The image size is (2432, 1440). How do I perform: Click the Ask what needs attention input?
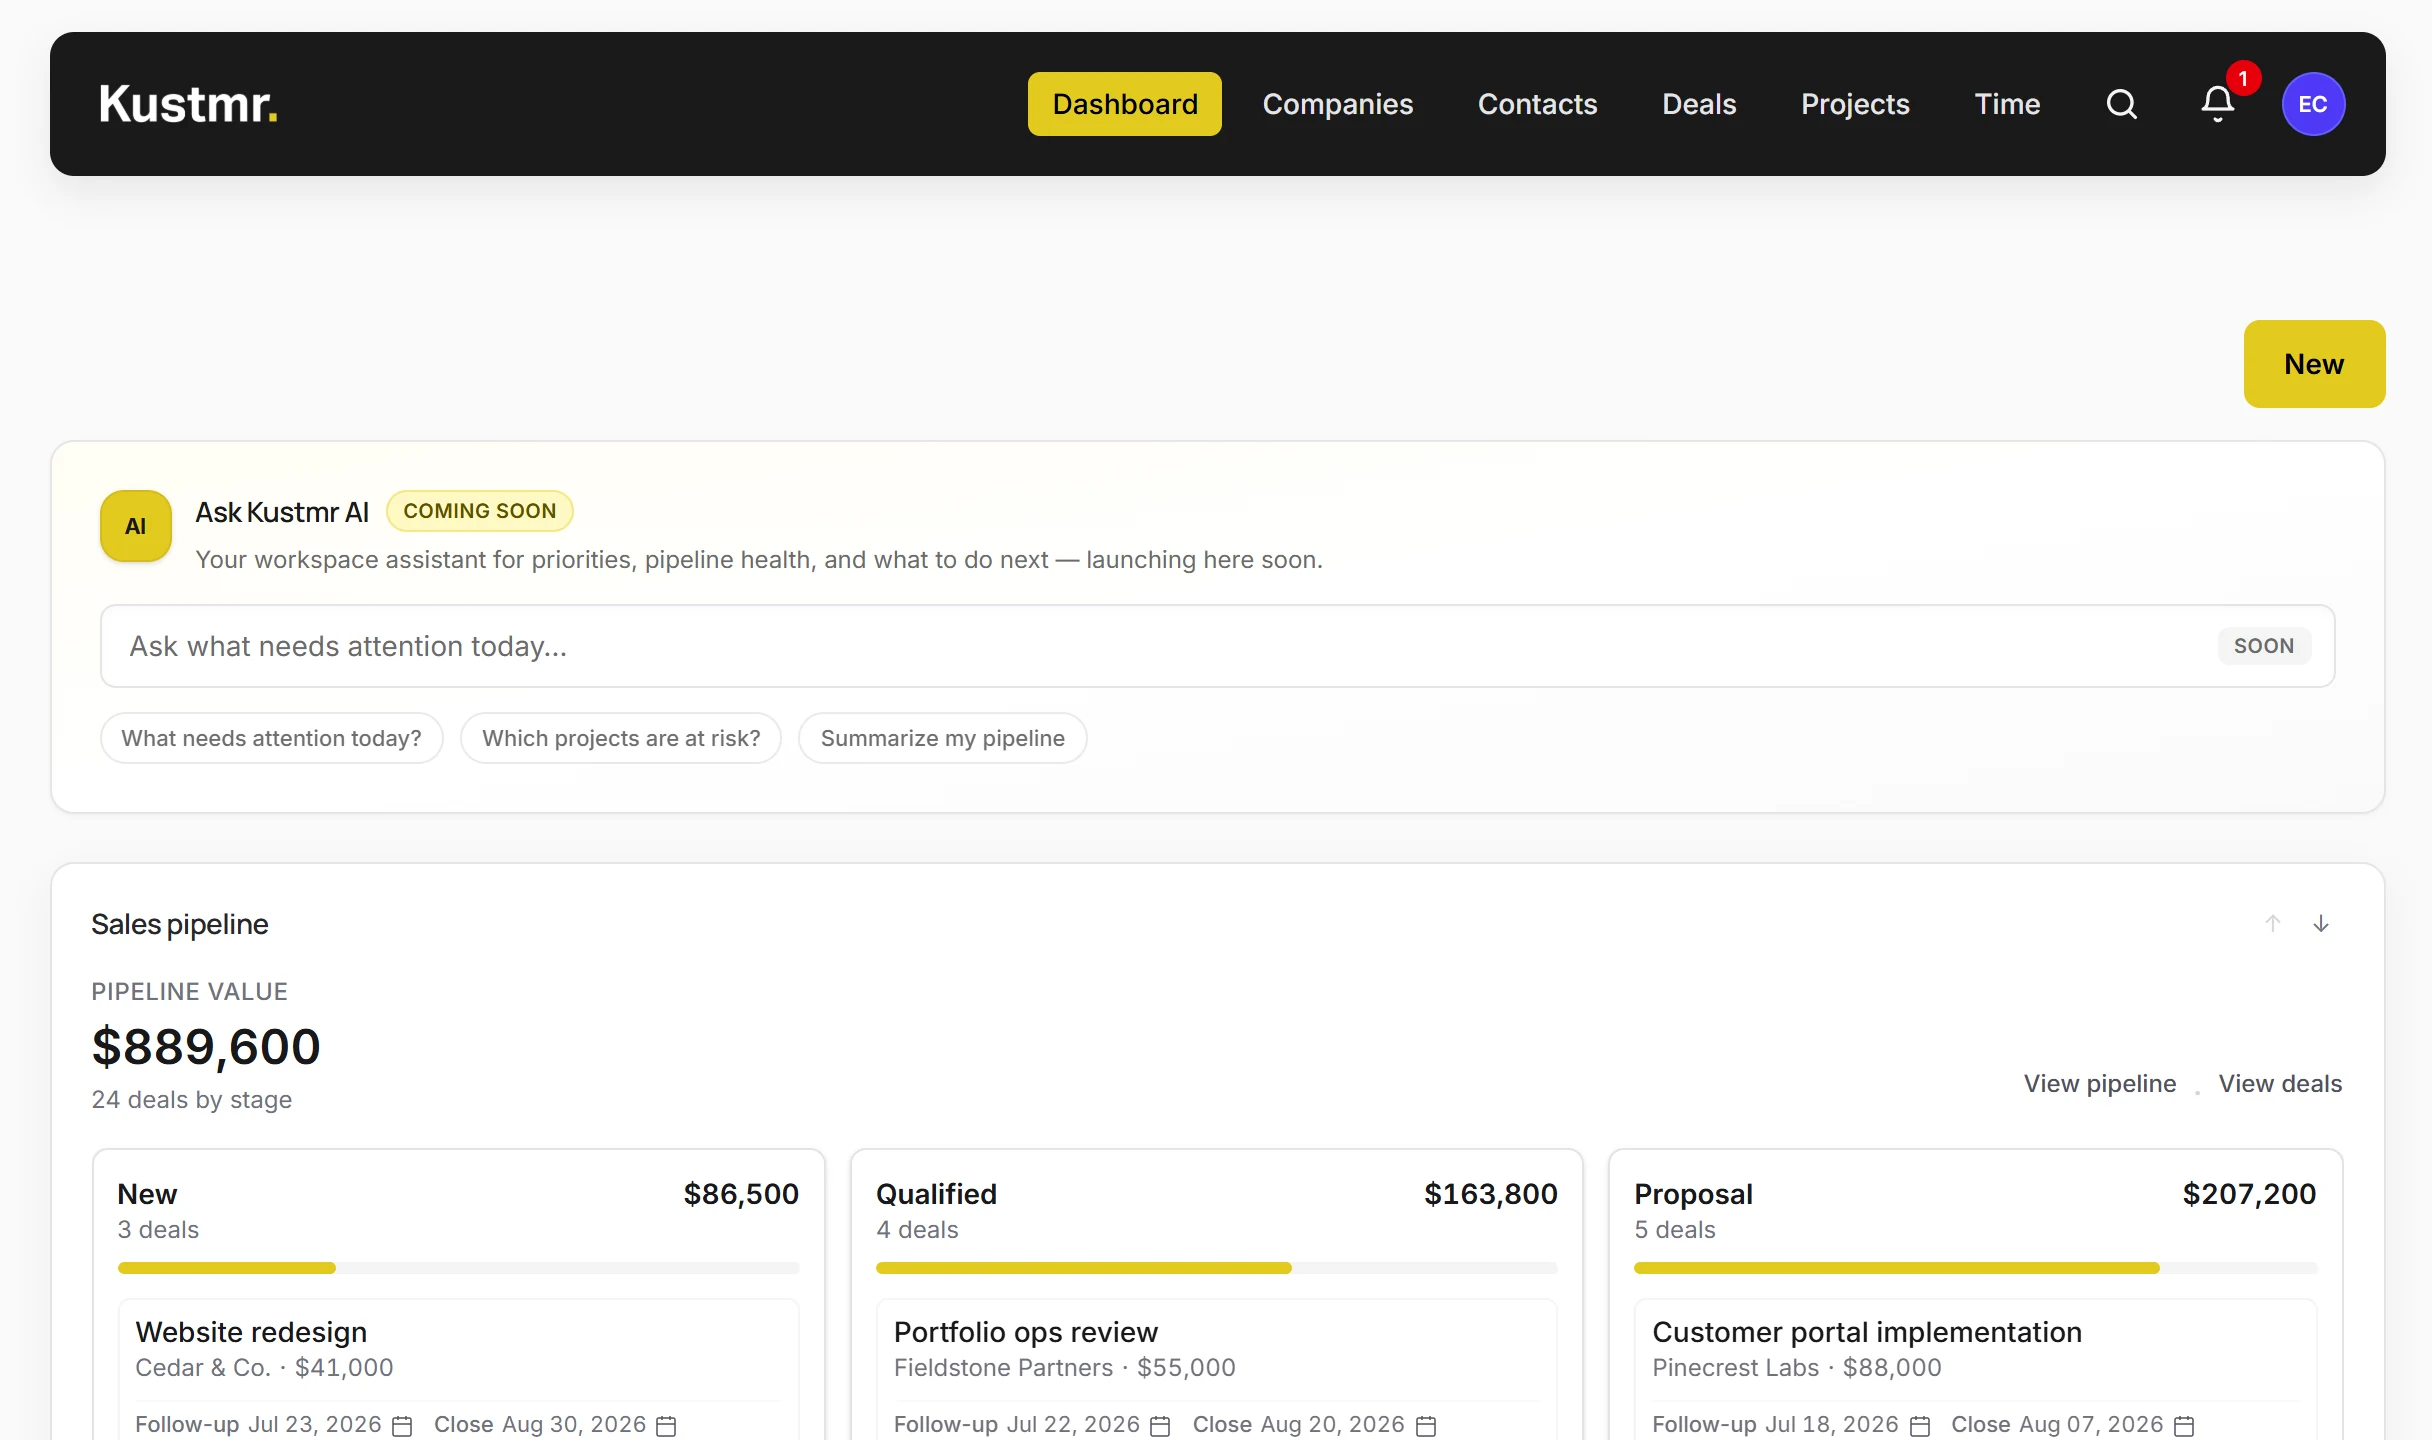coord(1217,646)
